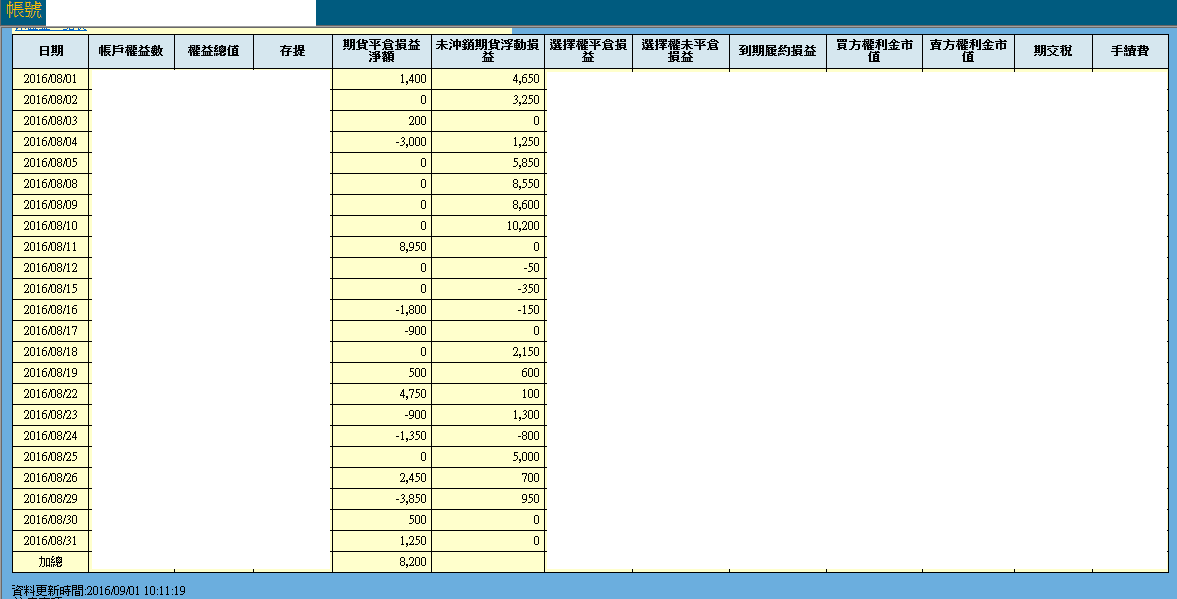Select the 2016/08/04 date cell
The image size is (1177, 599).
[51, 142]
